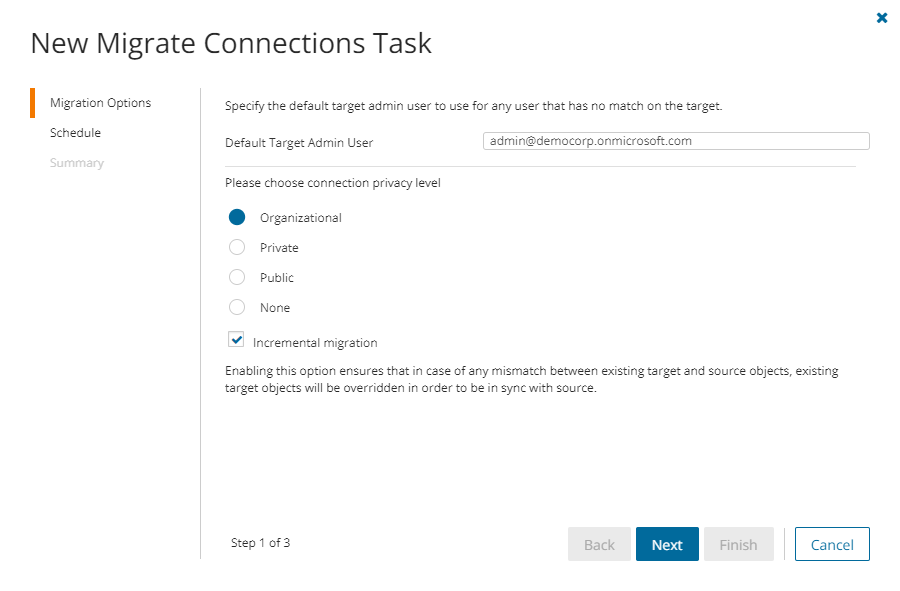Click the default target admin instruction text
Viewport: 900px width, 591px height.
[473, 105]
